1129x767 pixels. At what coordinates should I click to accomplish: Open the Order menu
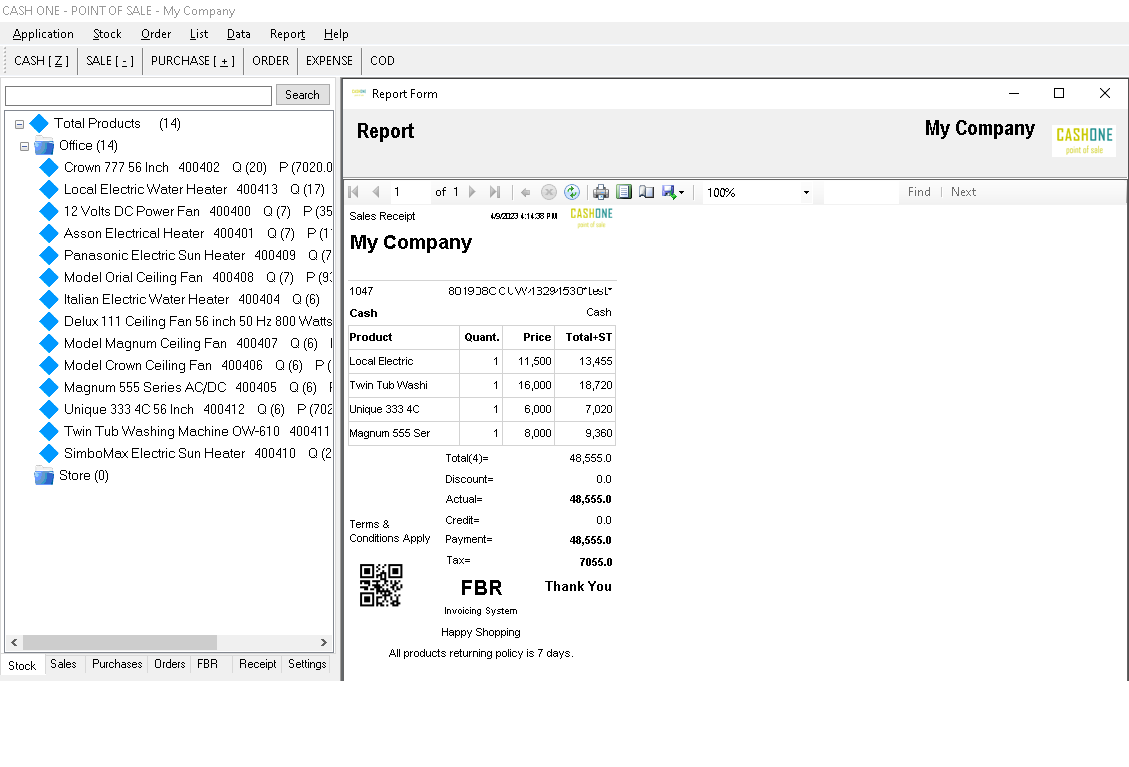click(156, 34)
